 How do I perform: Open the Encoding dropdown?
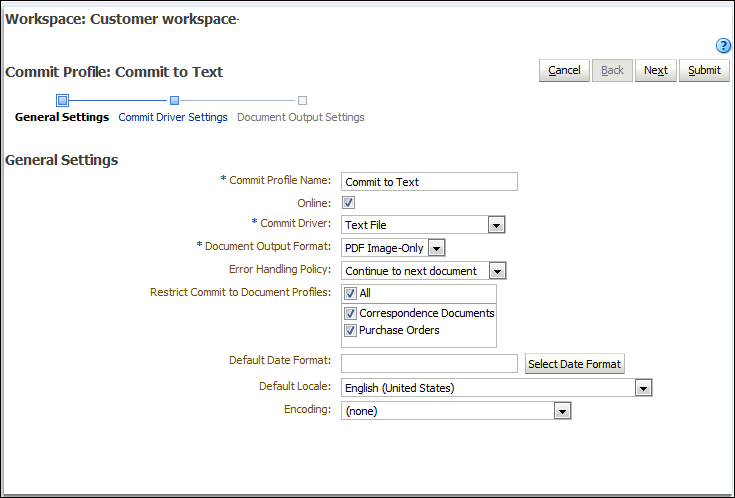(x=562, y=411)
